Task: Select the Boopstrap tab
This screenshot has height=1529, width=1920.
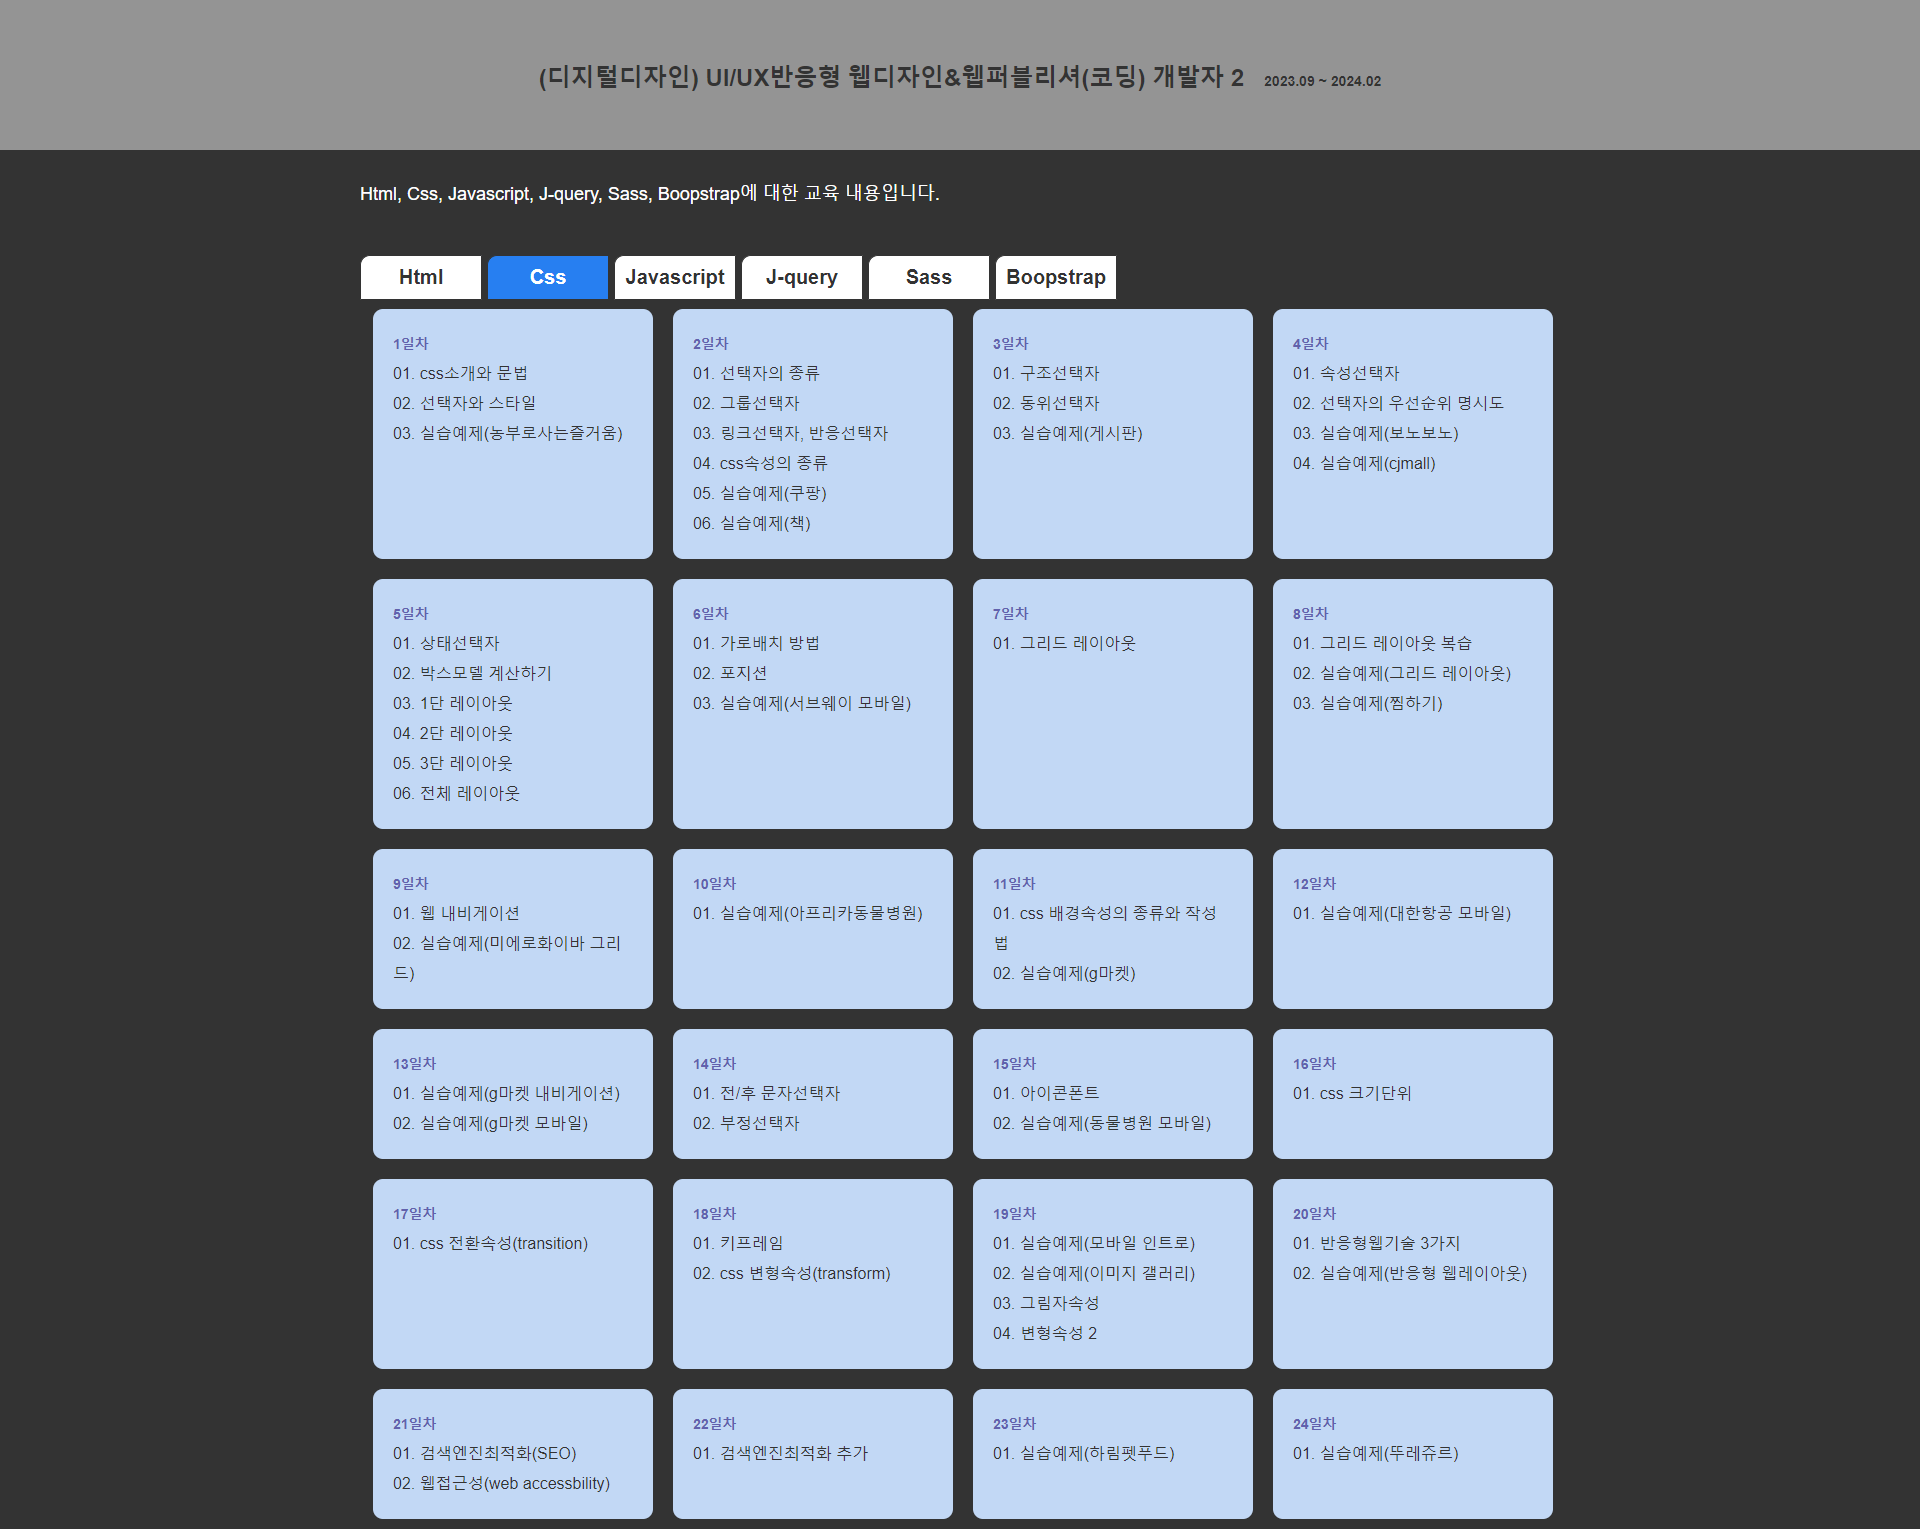Action: [1055, 277]
